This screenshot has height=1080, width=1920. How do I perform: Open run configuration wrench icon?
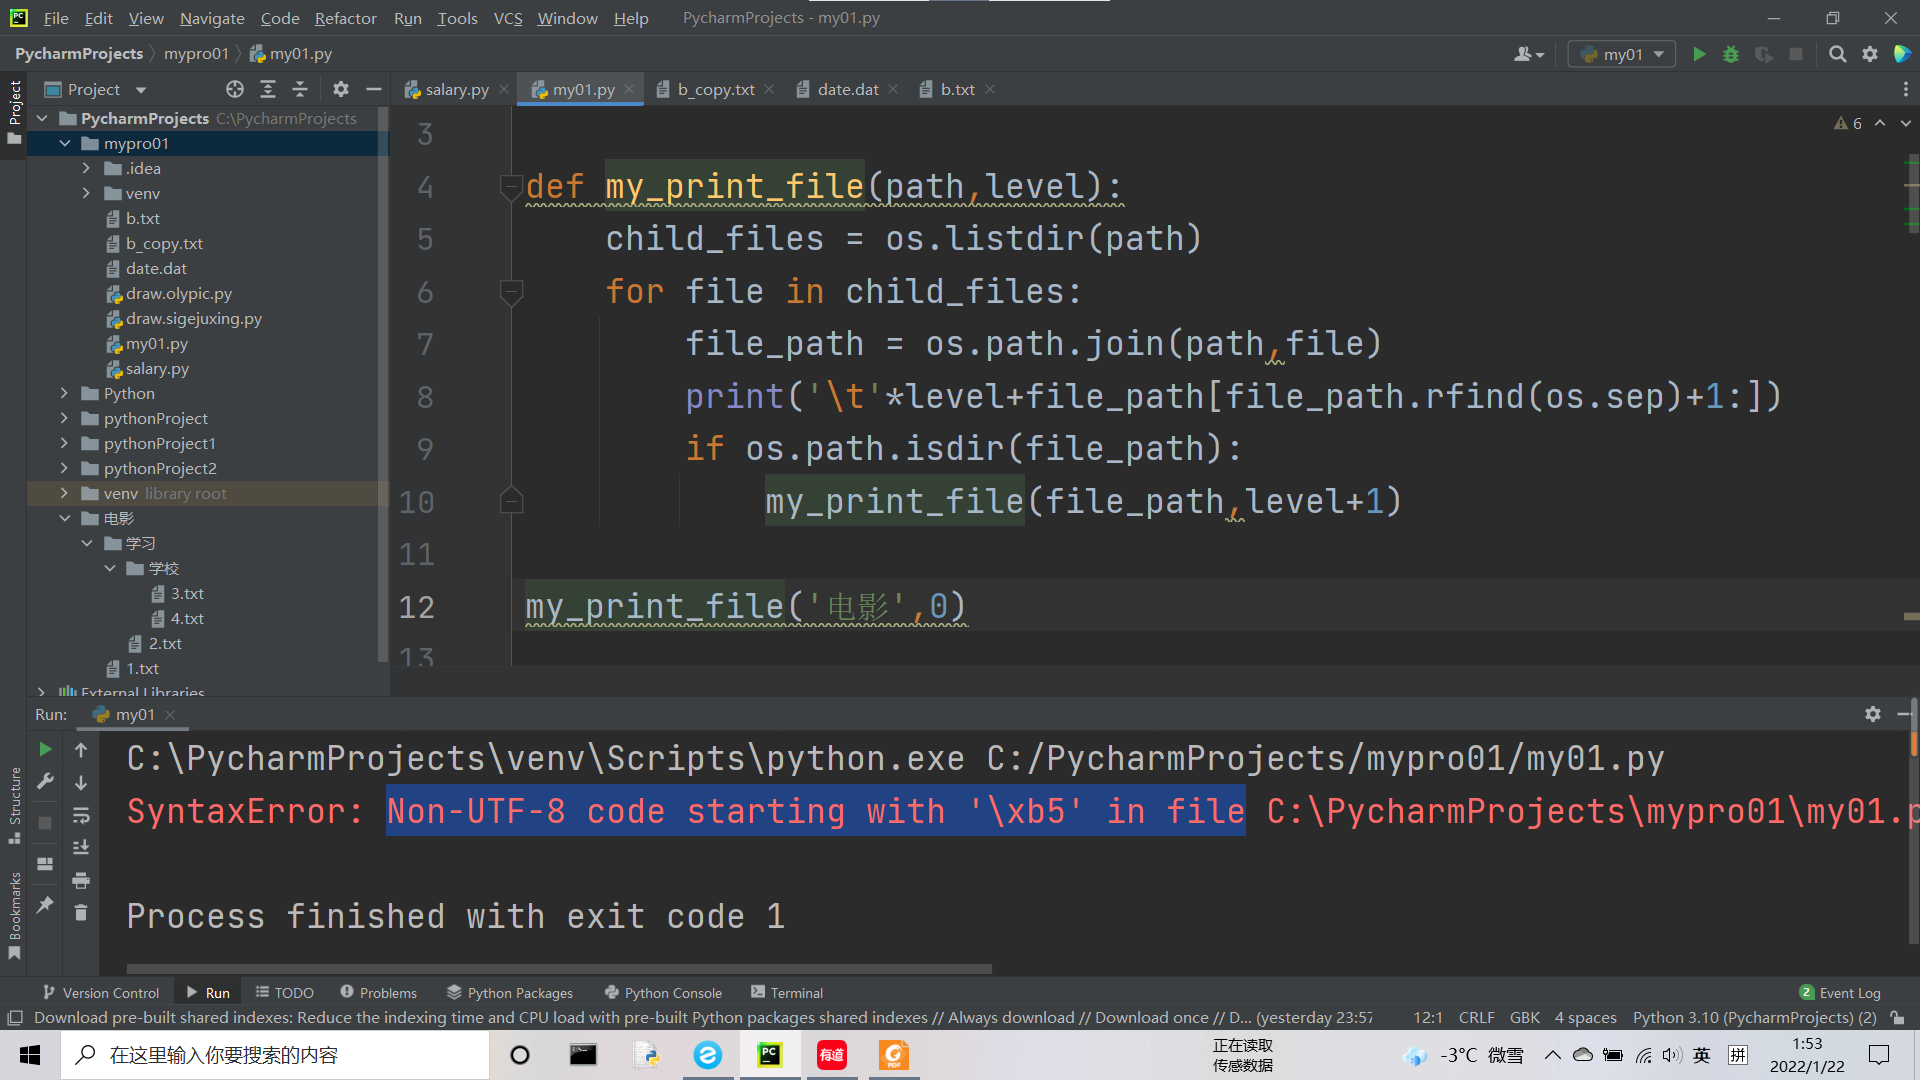pyautogui.click(x=45, y=782)
